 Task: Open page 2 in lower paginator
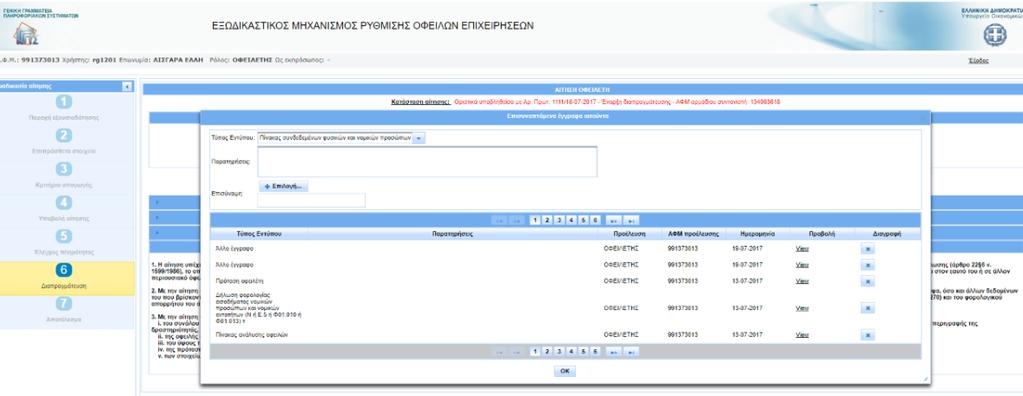[x=547, y=352]
